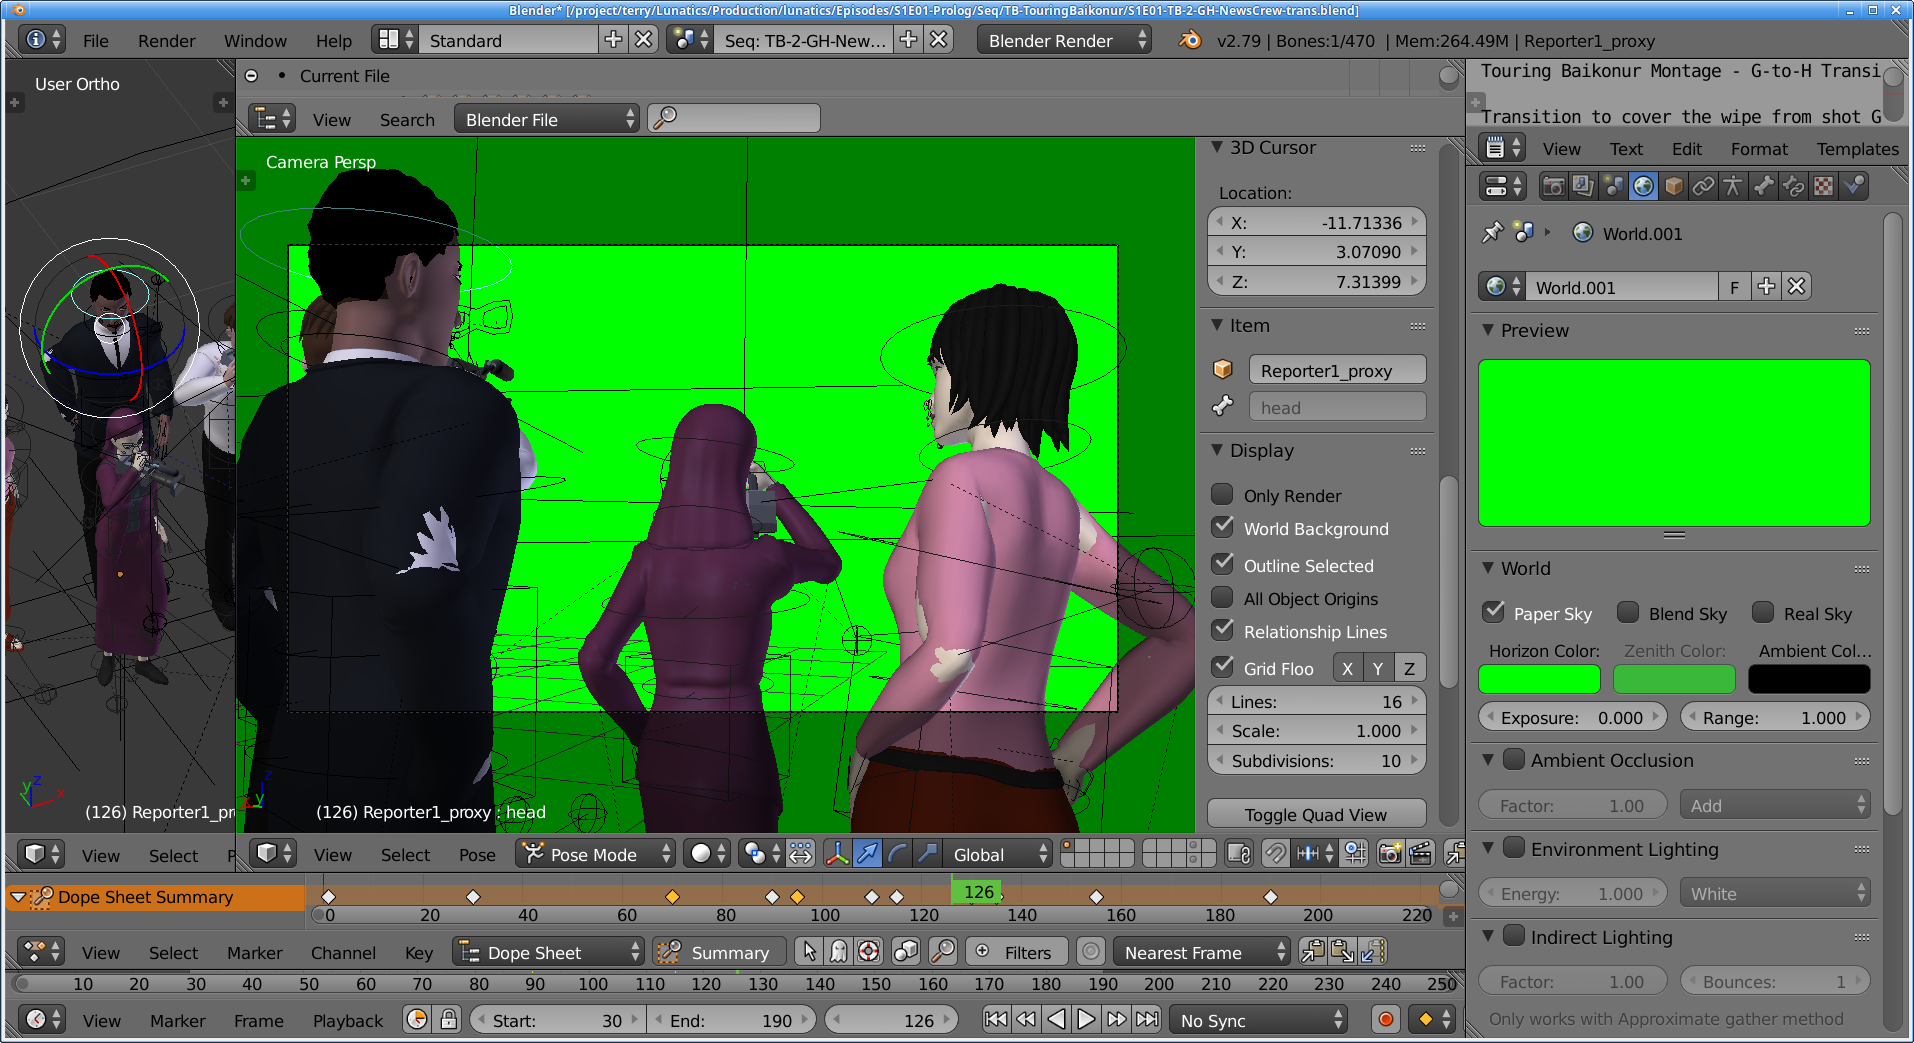The width and height of the screenshot is (1914, 1043).
Task: Open the Templates menu in text editor
Action: pyautogui.click(x=1857, y=149)
